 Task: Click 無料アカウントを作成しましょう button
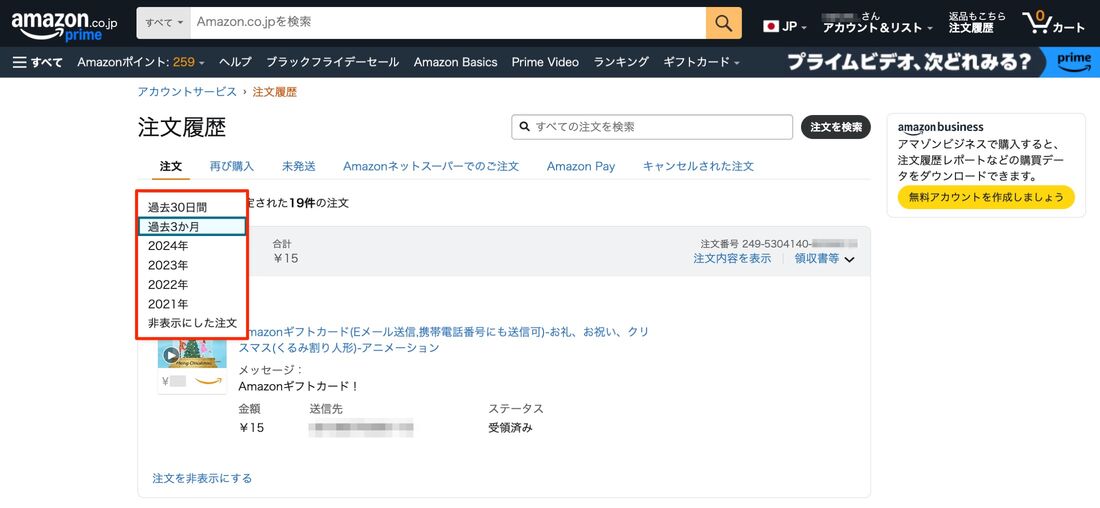coord(986,197)
